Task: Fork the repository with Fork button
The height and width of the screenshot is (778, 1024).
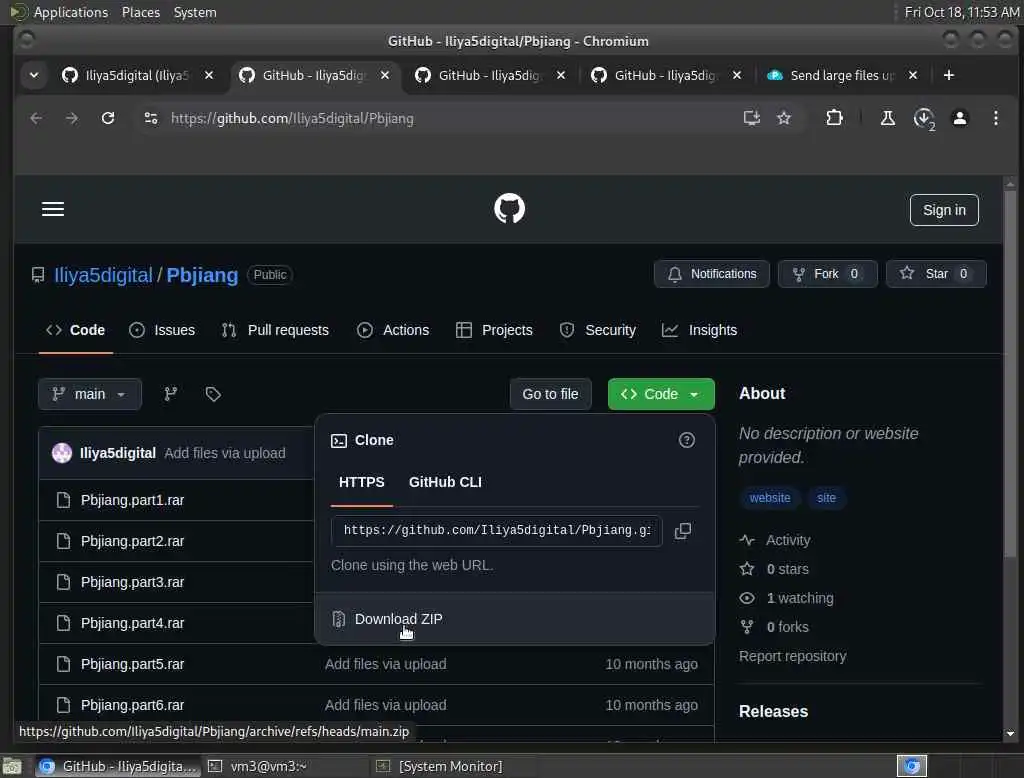Action: 827,274
